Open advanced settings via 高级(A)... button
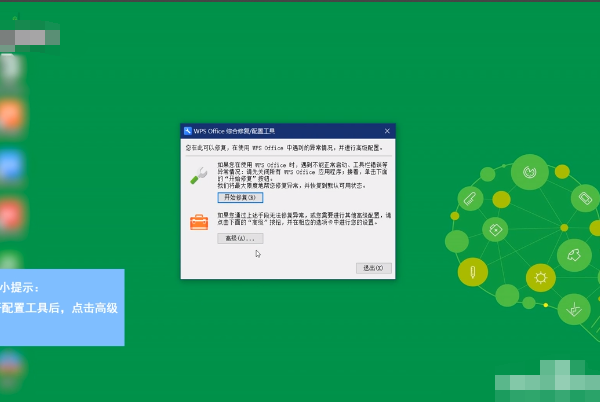600x402 pixels. pos(240,238)
